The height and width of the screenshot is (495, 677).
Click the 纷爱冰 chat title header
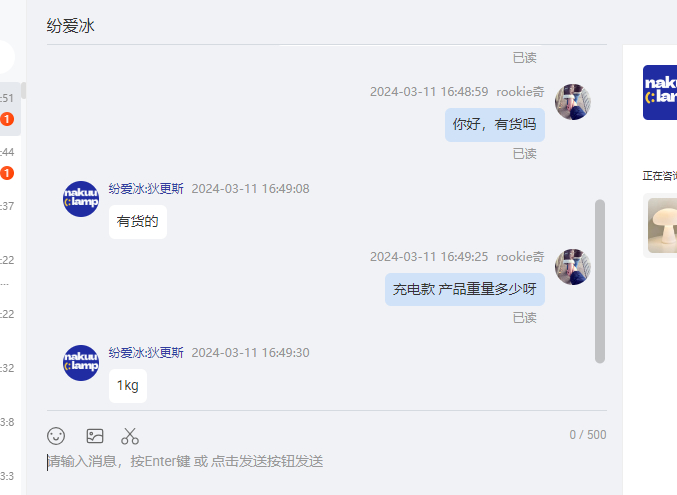(x=70, y=26)
